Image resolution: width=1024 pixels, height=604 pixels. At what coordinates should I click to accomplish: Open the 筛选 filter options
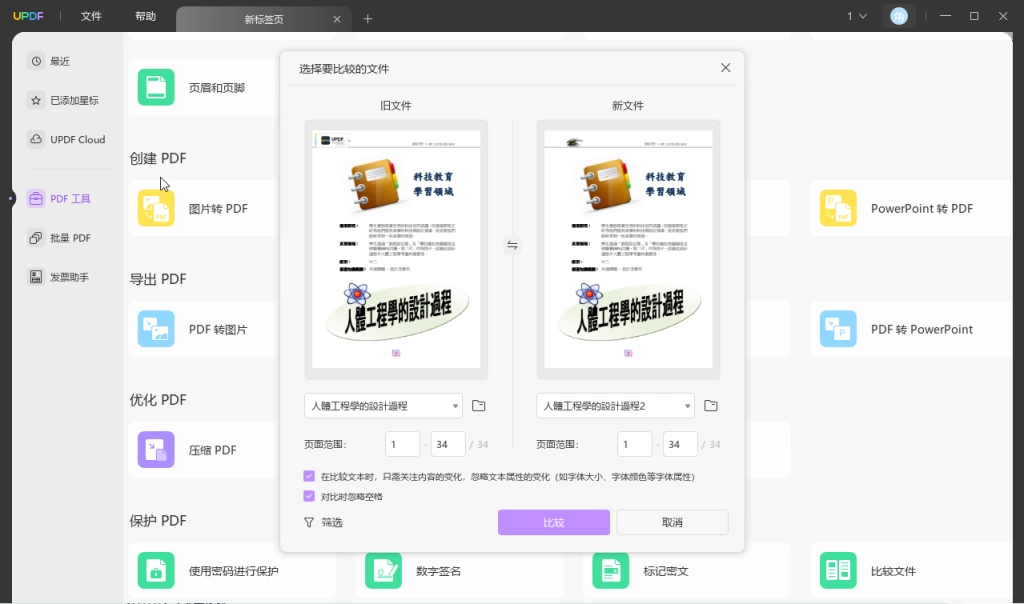coord(323,522)
